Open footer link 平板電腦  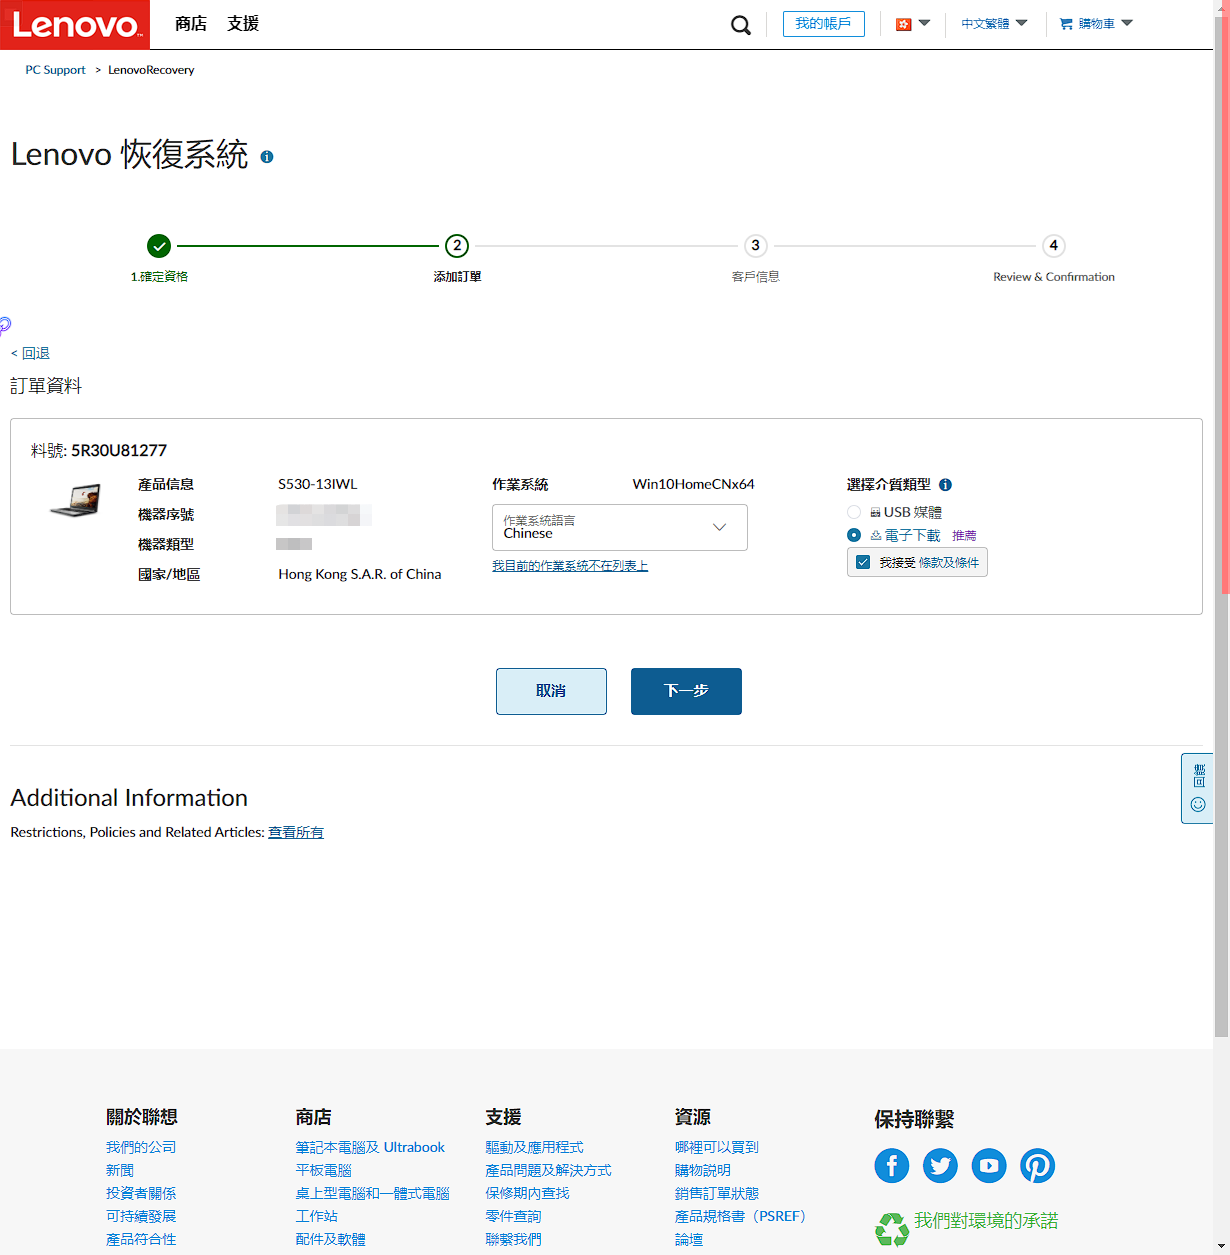pyautogui.click(x=323, y=1170)
